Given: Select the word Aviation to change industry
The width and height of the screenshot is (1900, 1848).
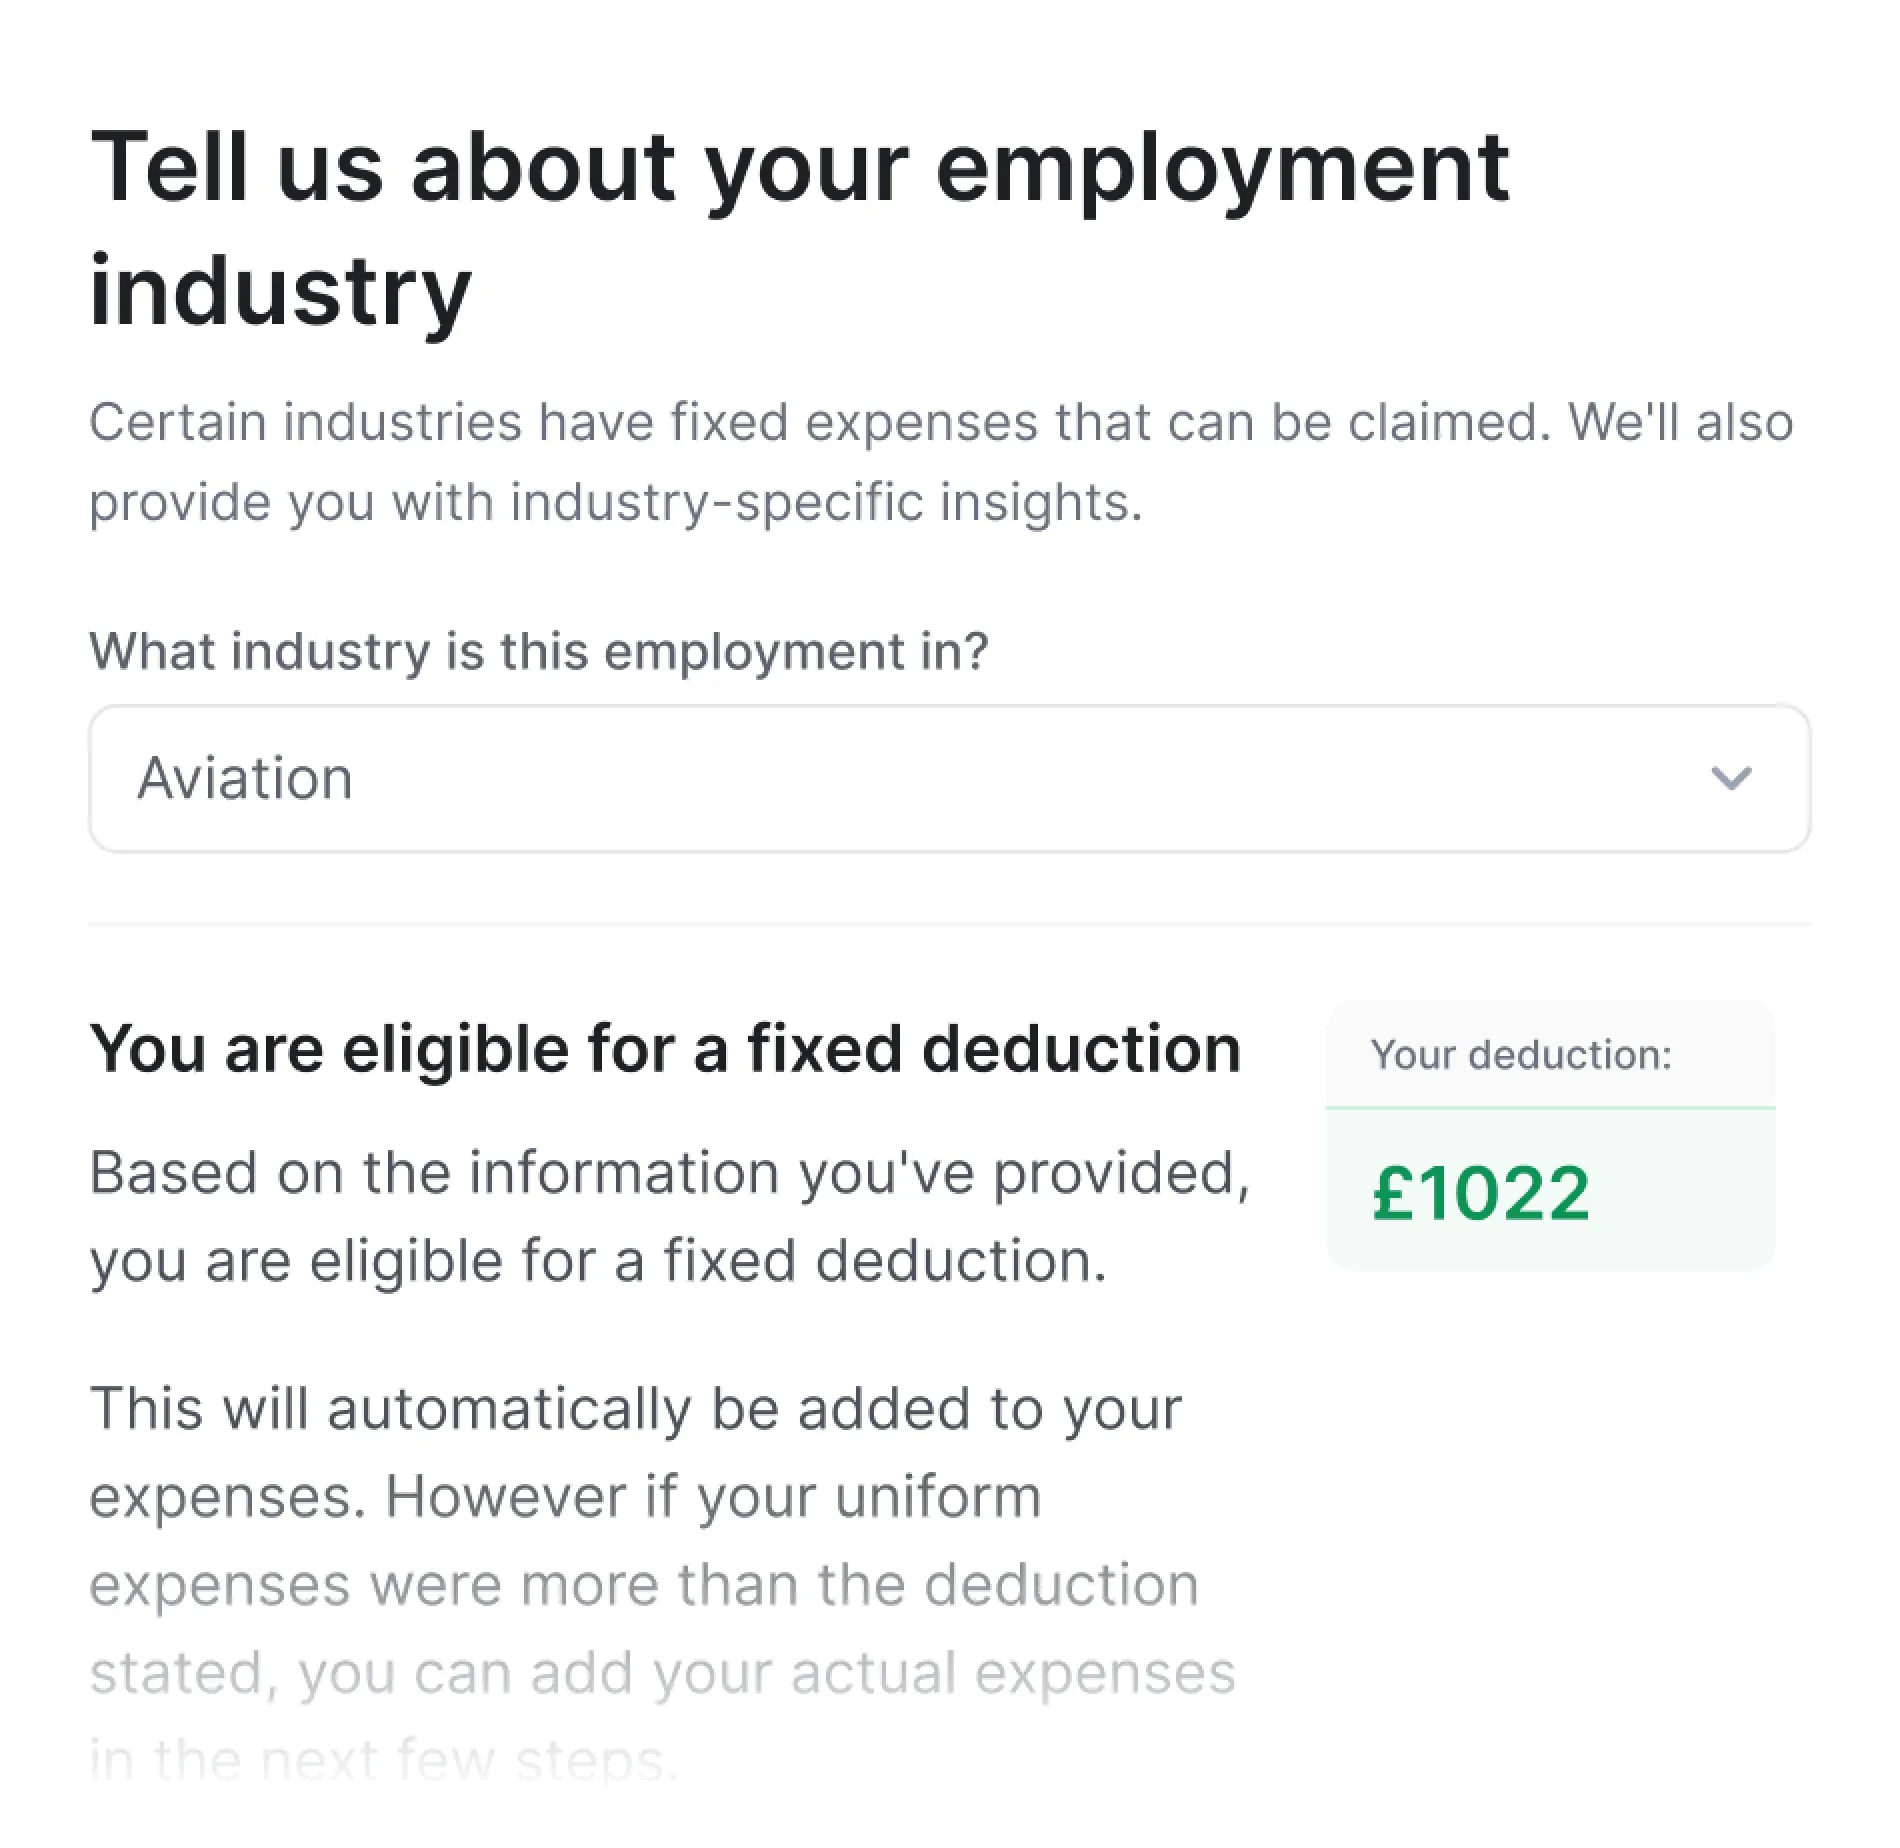Looking at the screenshot, I should pos(245,778).
